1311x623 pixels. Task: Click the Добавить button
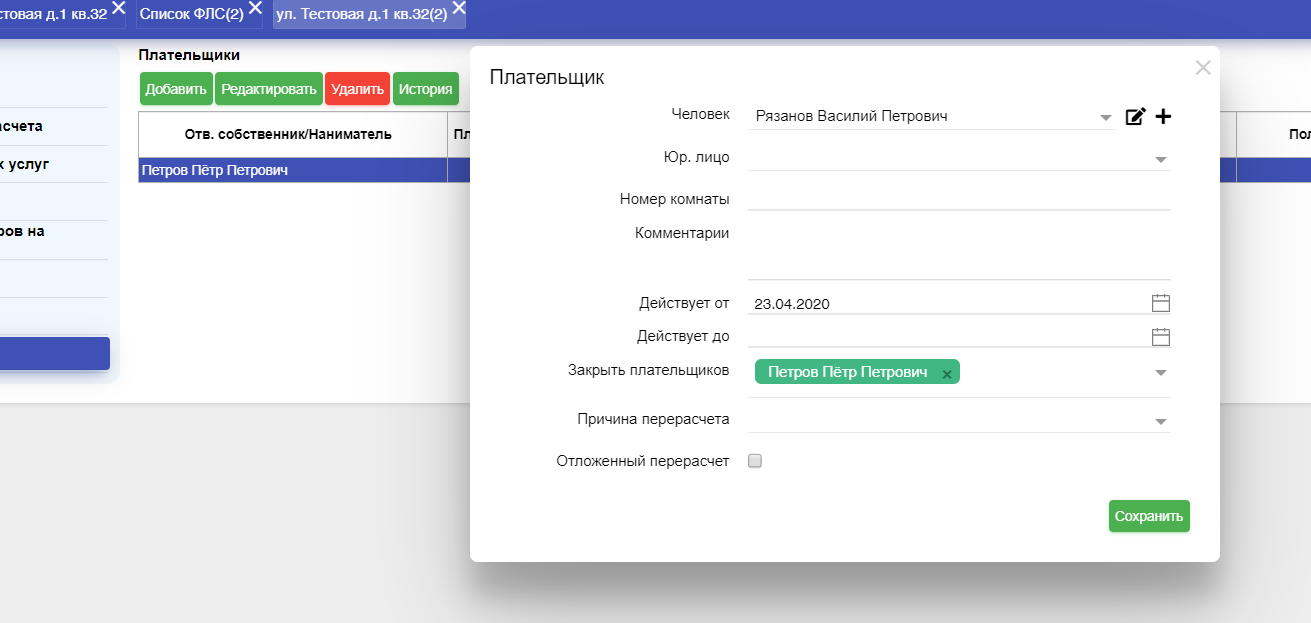(176, 89)
